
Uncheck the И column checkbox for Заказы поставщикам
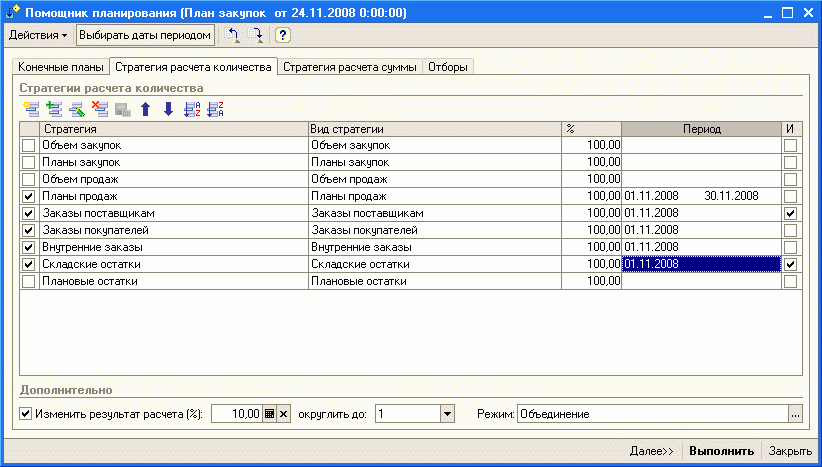tap(791, 213)
